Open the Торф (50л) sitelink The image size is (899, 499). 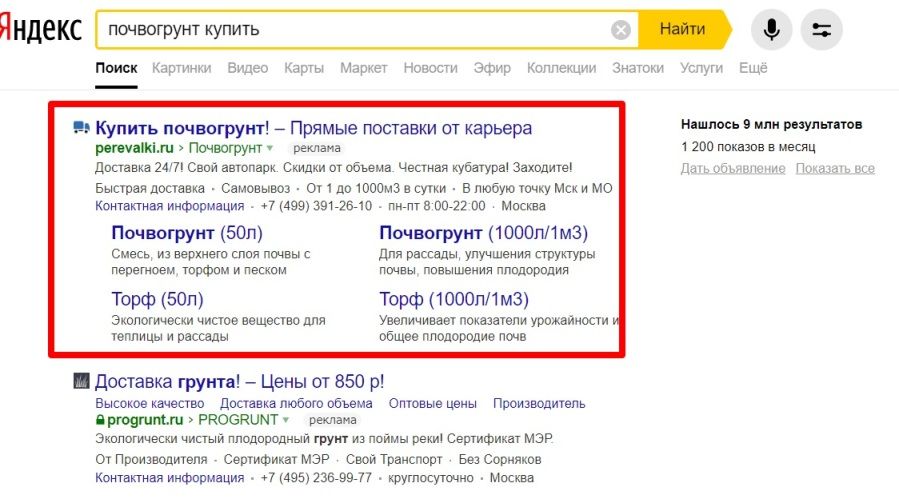coord(157,299)
